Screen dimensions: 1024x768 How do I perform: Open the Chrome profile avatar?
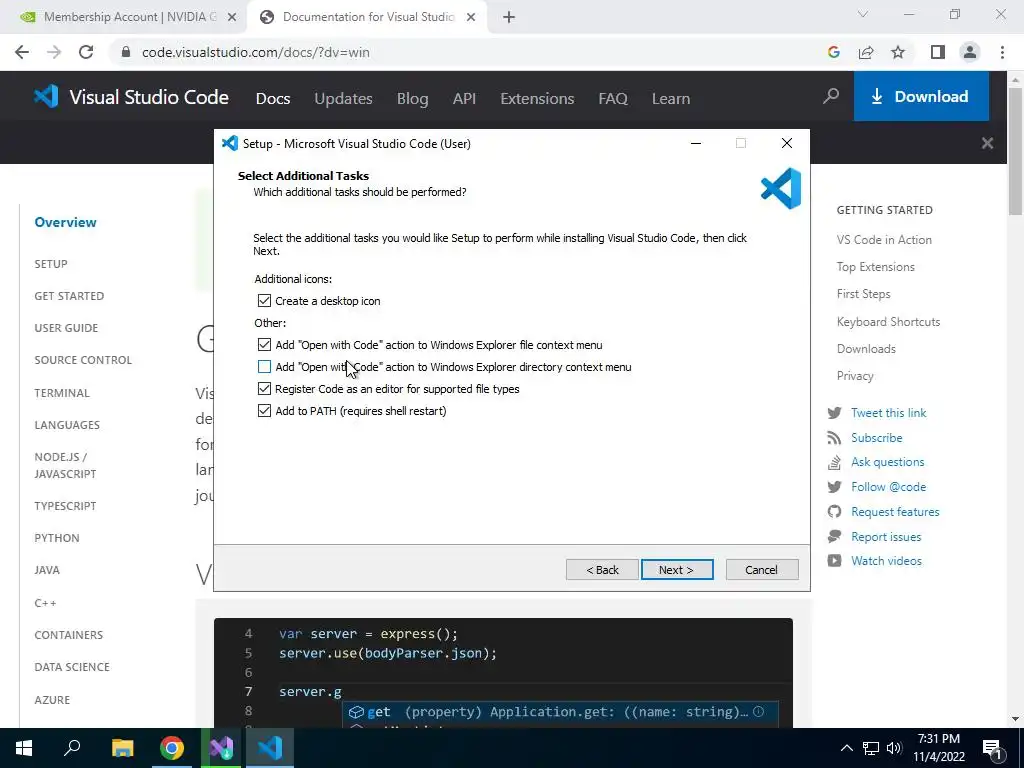click(x=970, y=52)
